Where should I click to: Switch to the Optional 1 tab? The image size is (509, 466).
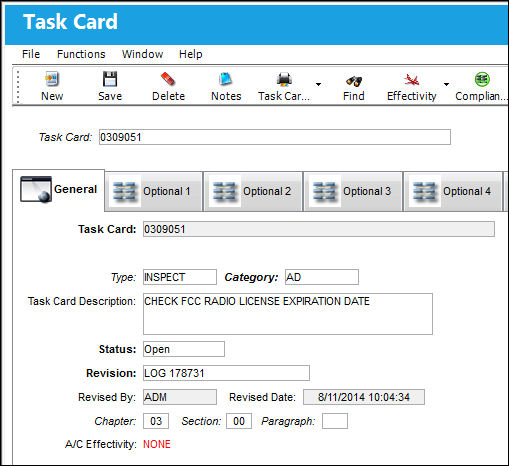154,191
